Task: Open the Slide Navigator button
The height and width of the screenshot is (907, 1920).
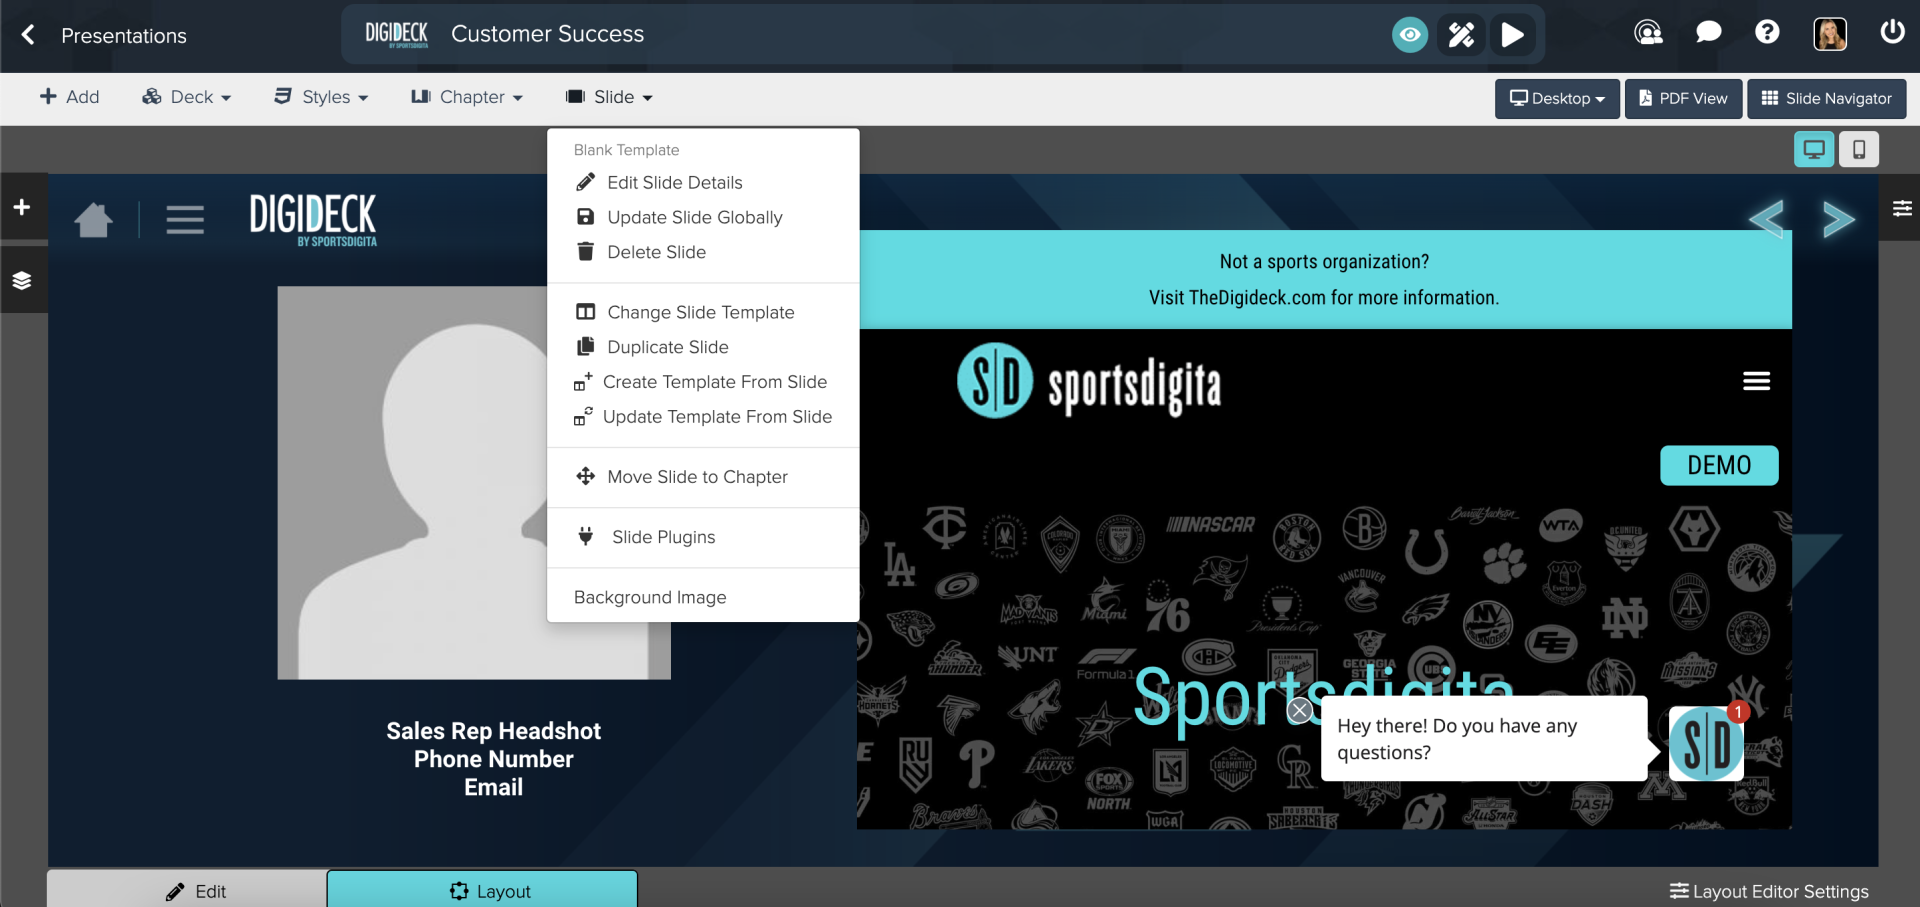Action: point(1826,99)
